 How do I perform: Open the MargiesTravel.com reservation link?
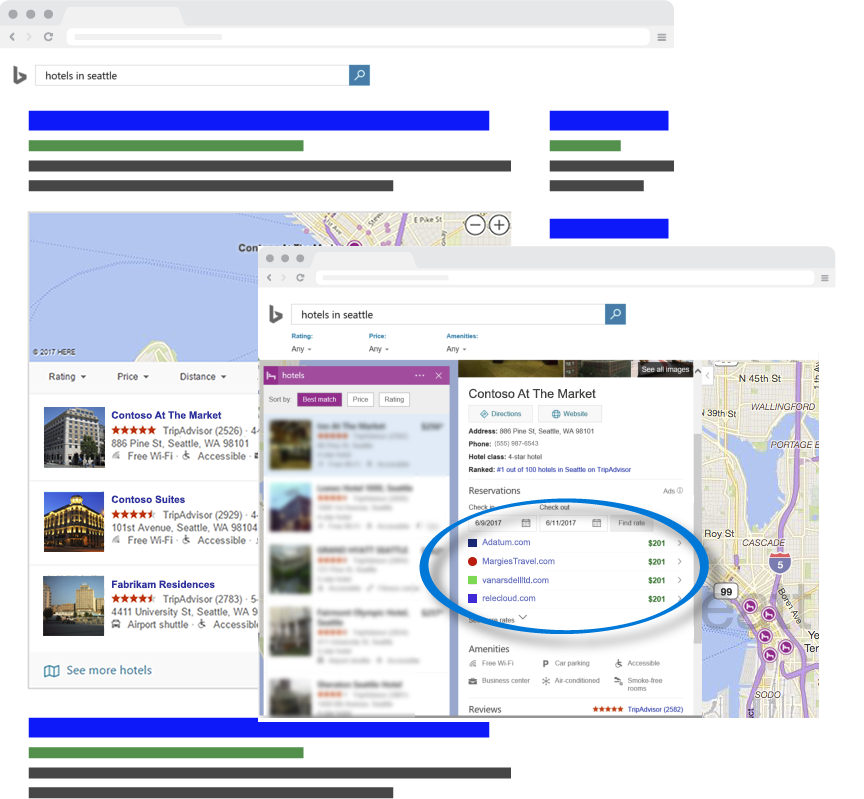518,562
